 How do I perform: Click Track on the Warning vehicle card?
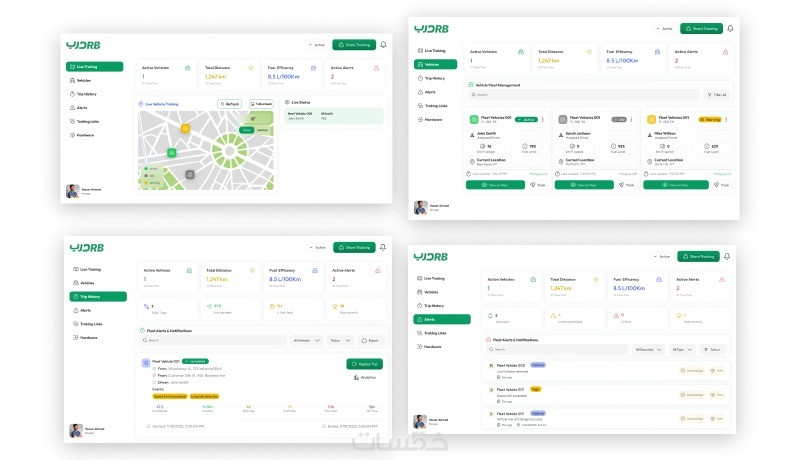coord(722,185)
